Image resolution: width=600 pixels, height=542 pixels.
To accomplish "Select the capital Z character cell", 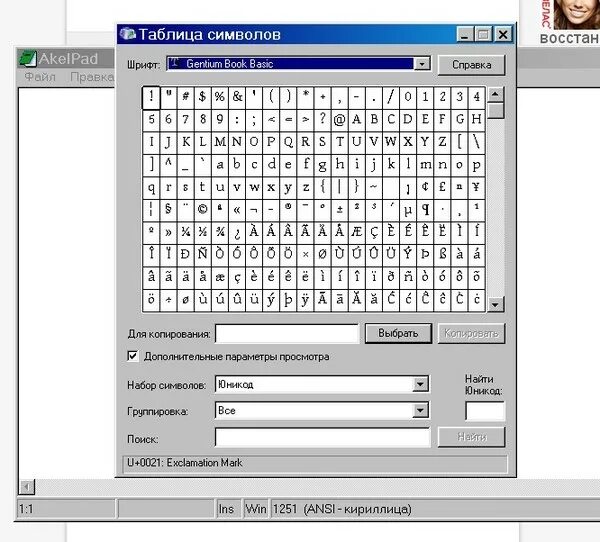I will 442,142.
